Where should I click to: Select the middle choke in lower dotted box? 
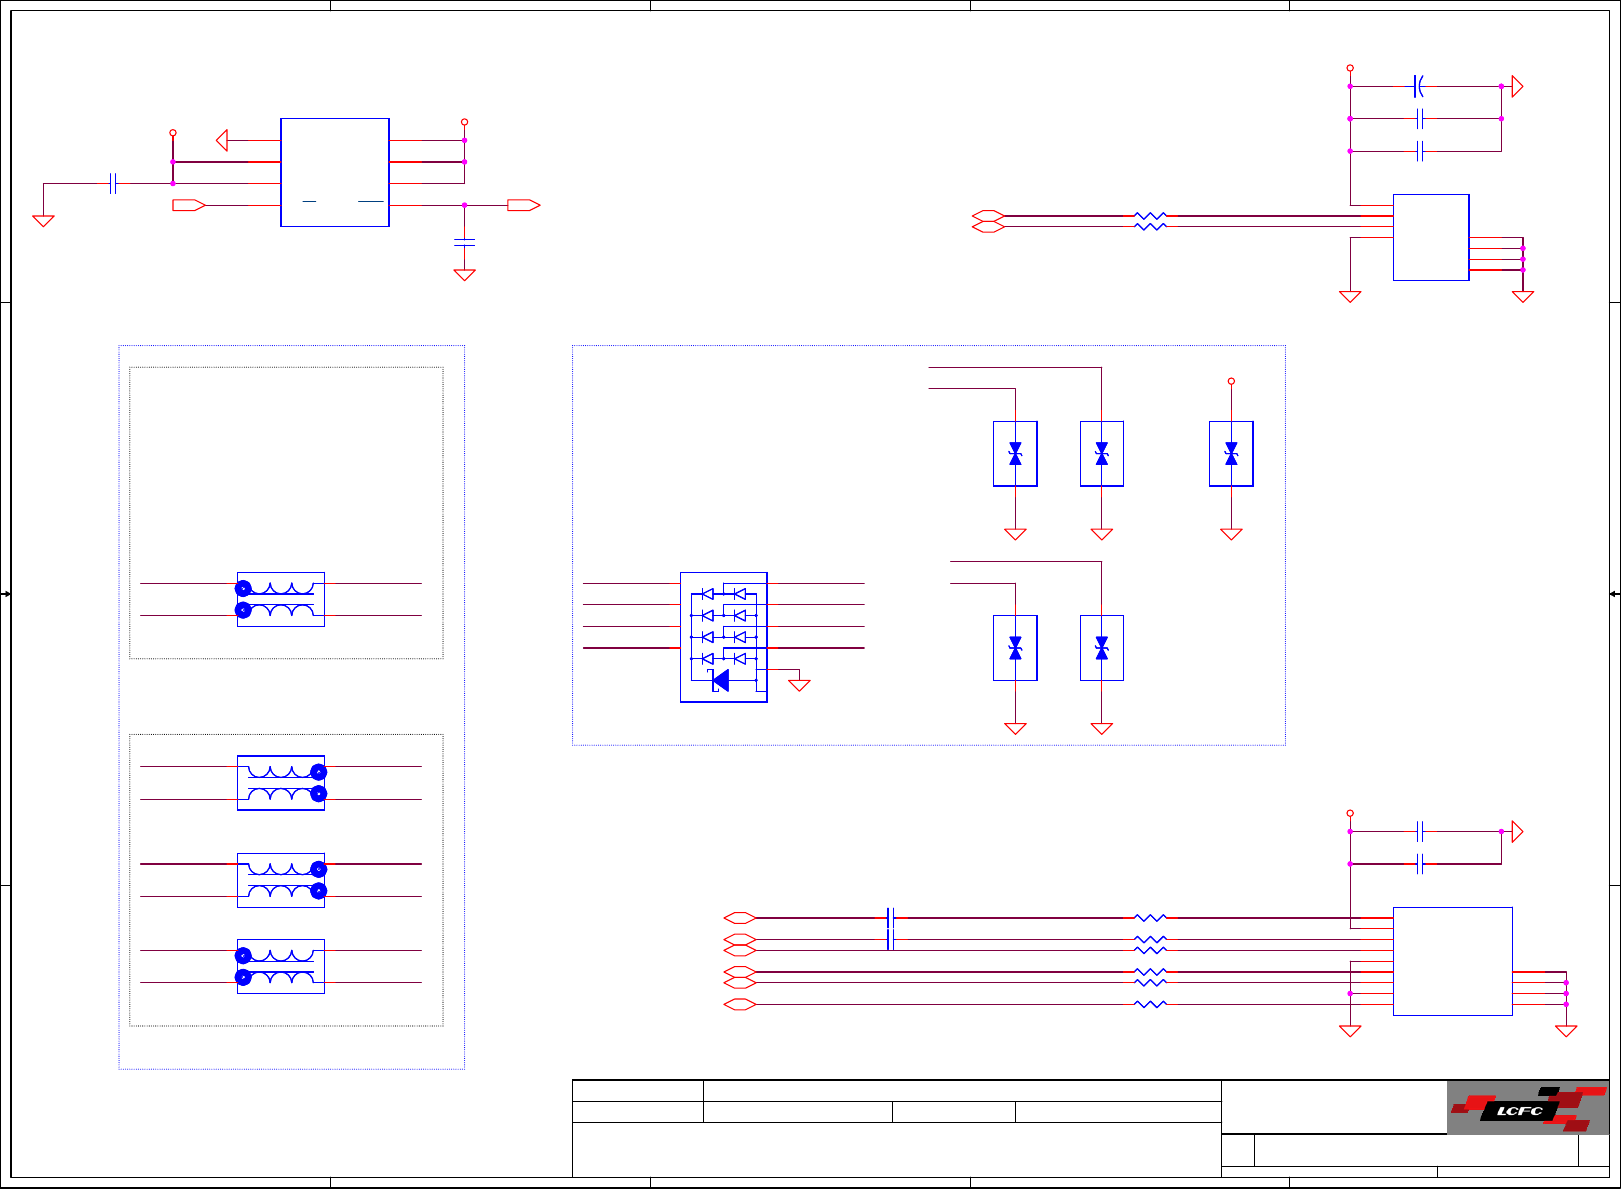tap(281, 880)
